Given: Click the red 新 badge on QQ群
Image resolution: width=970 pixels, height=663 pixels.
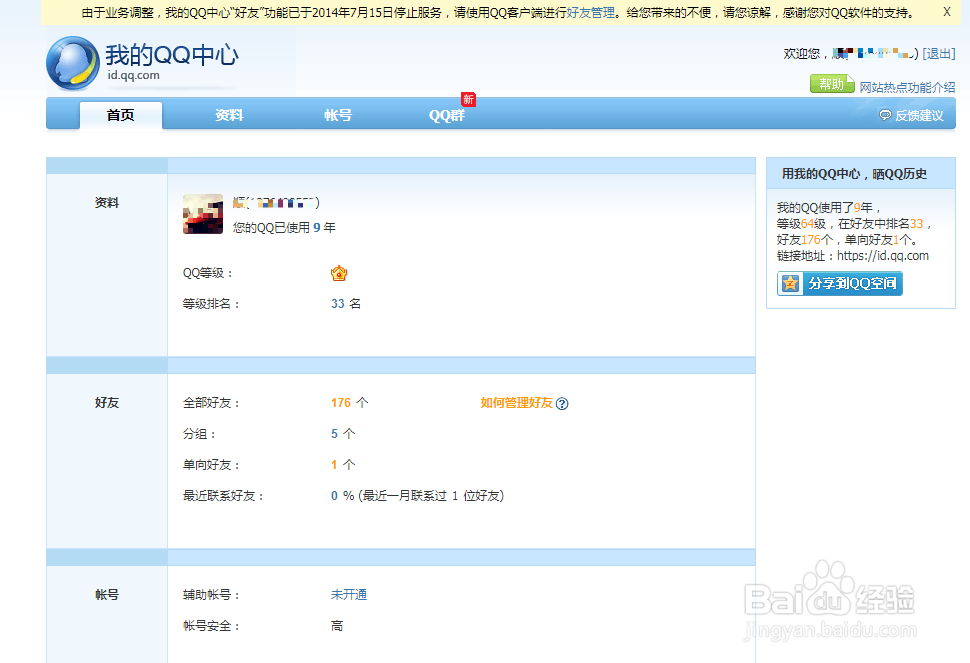Looking at the screenshot, I should click(x=468, y=99).
